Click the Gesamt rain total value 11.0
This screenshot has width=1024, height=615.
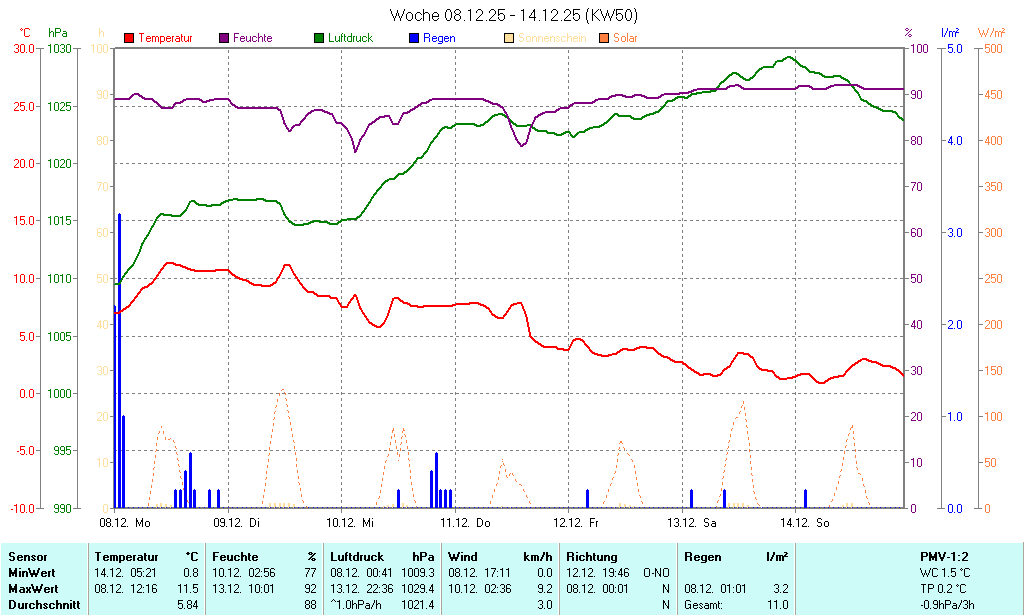777,605
